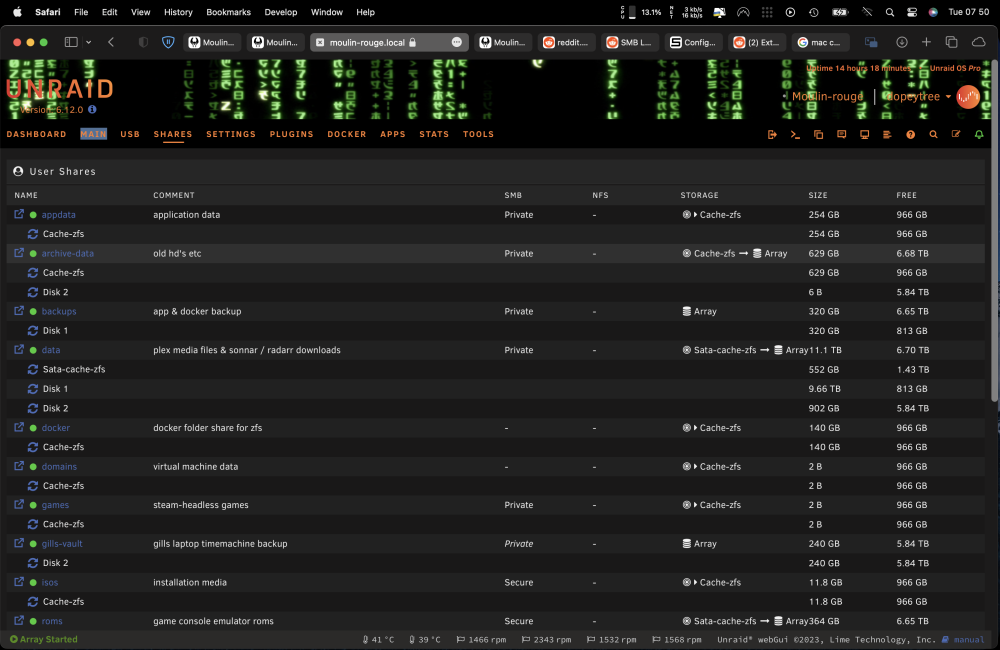1000x650 pixels.
Task: Open Safari tab overview button
Action: [x=952, y=42]
